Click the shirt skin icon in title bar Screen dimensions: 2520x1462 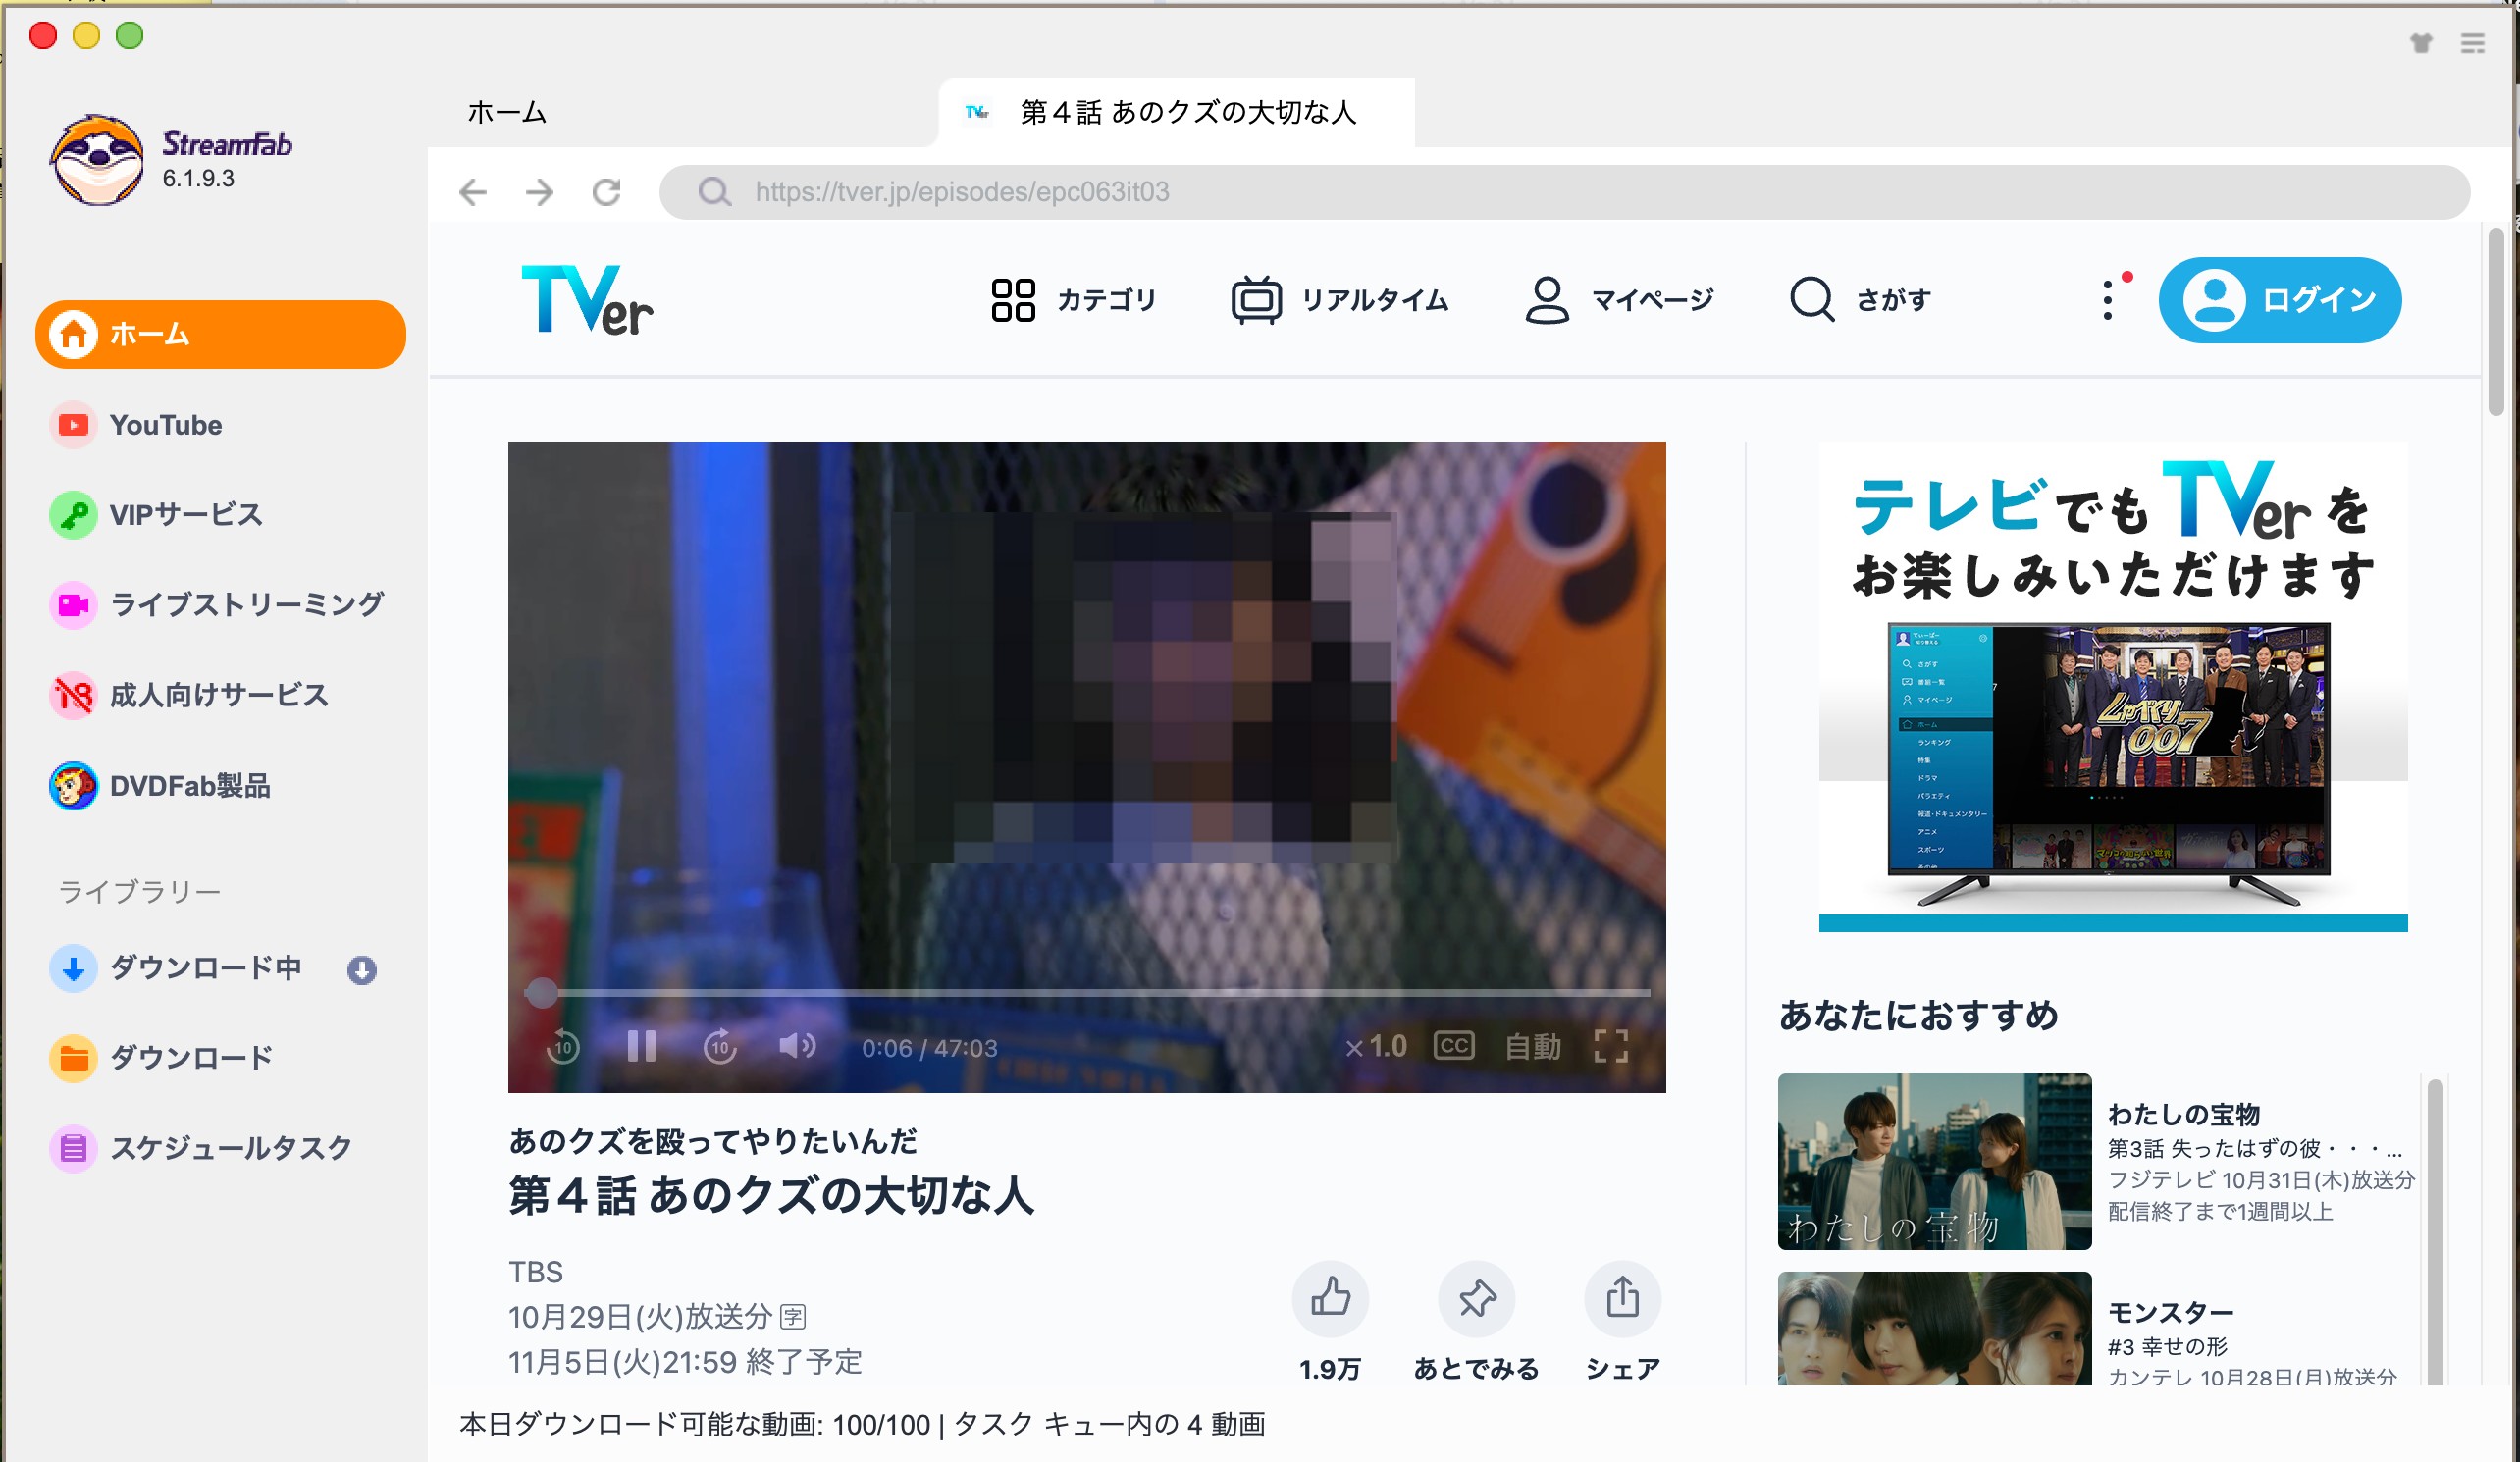2421,43
